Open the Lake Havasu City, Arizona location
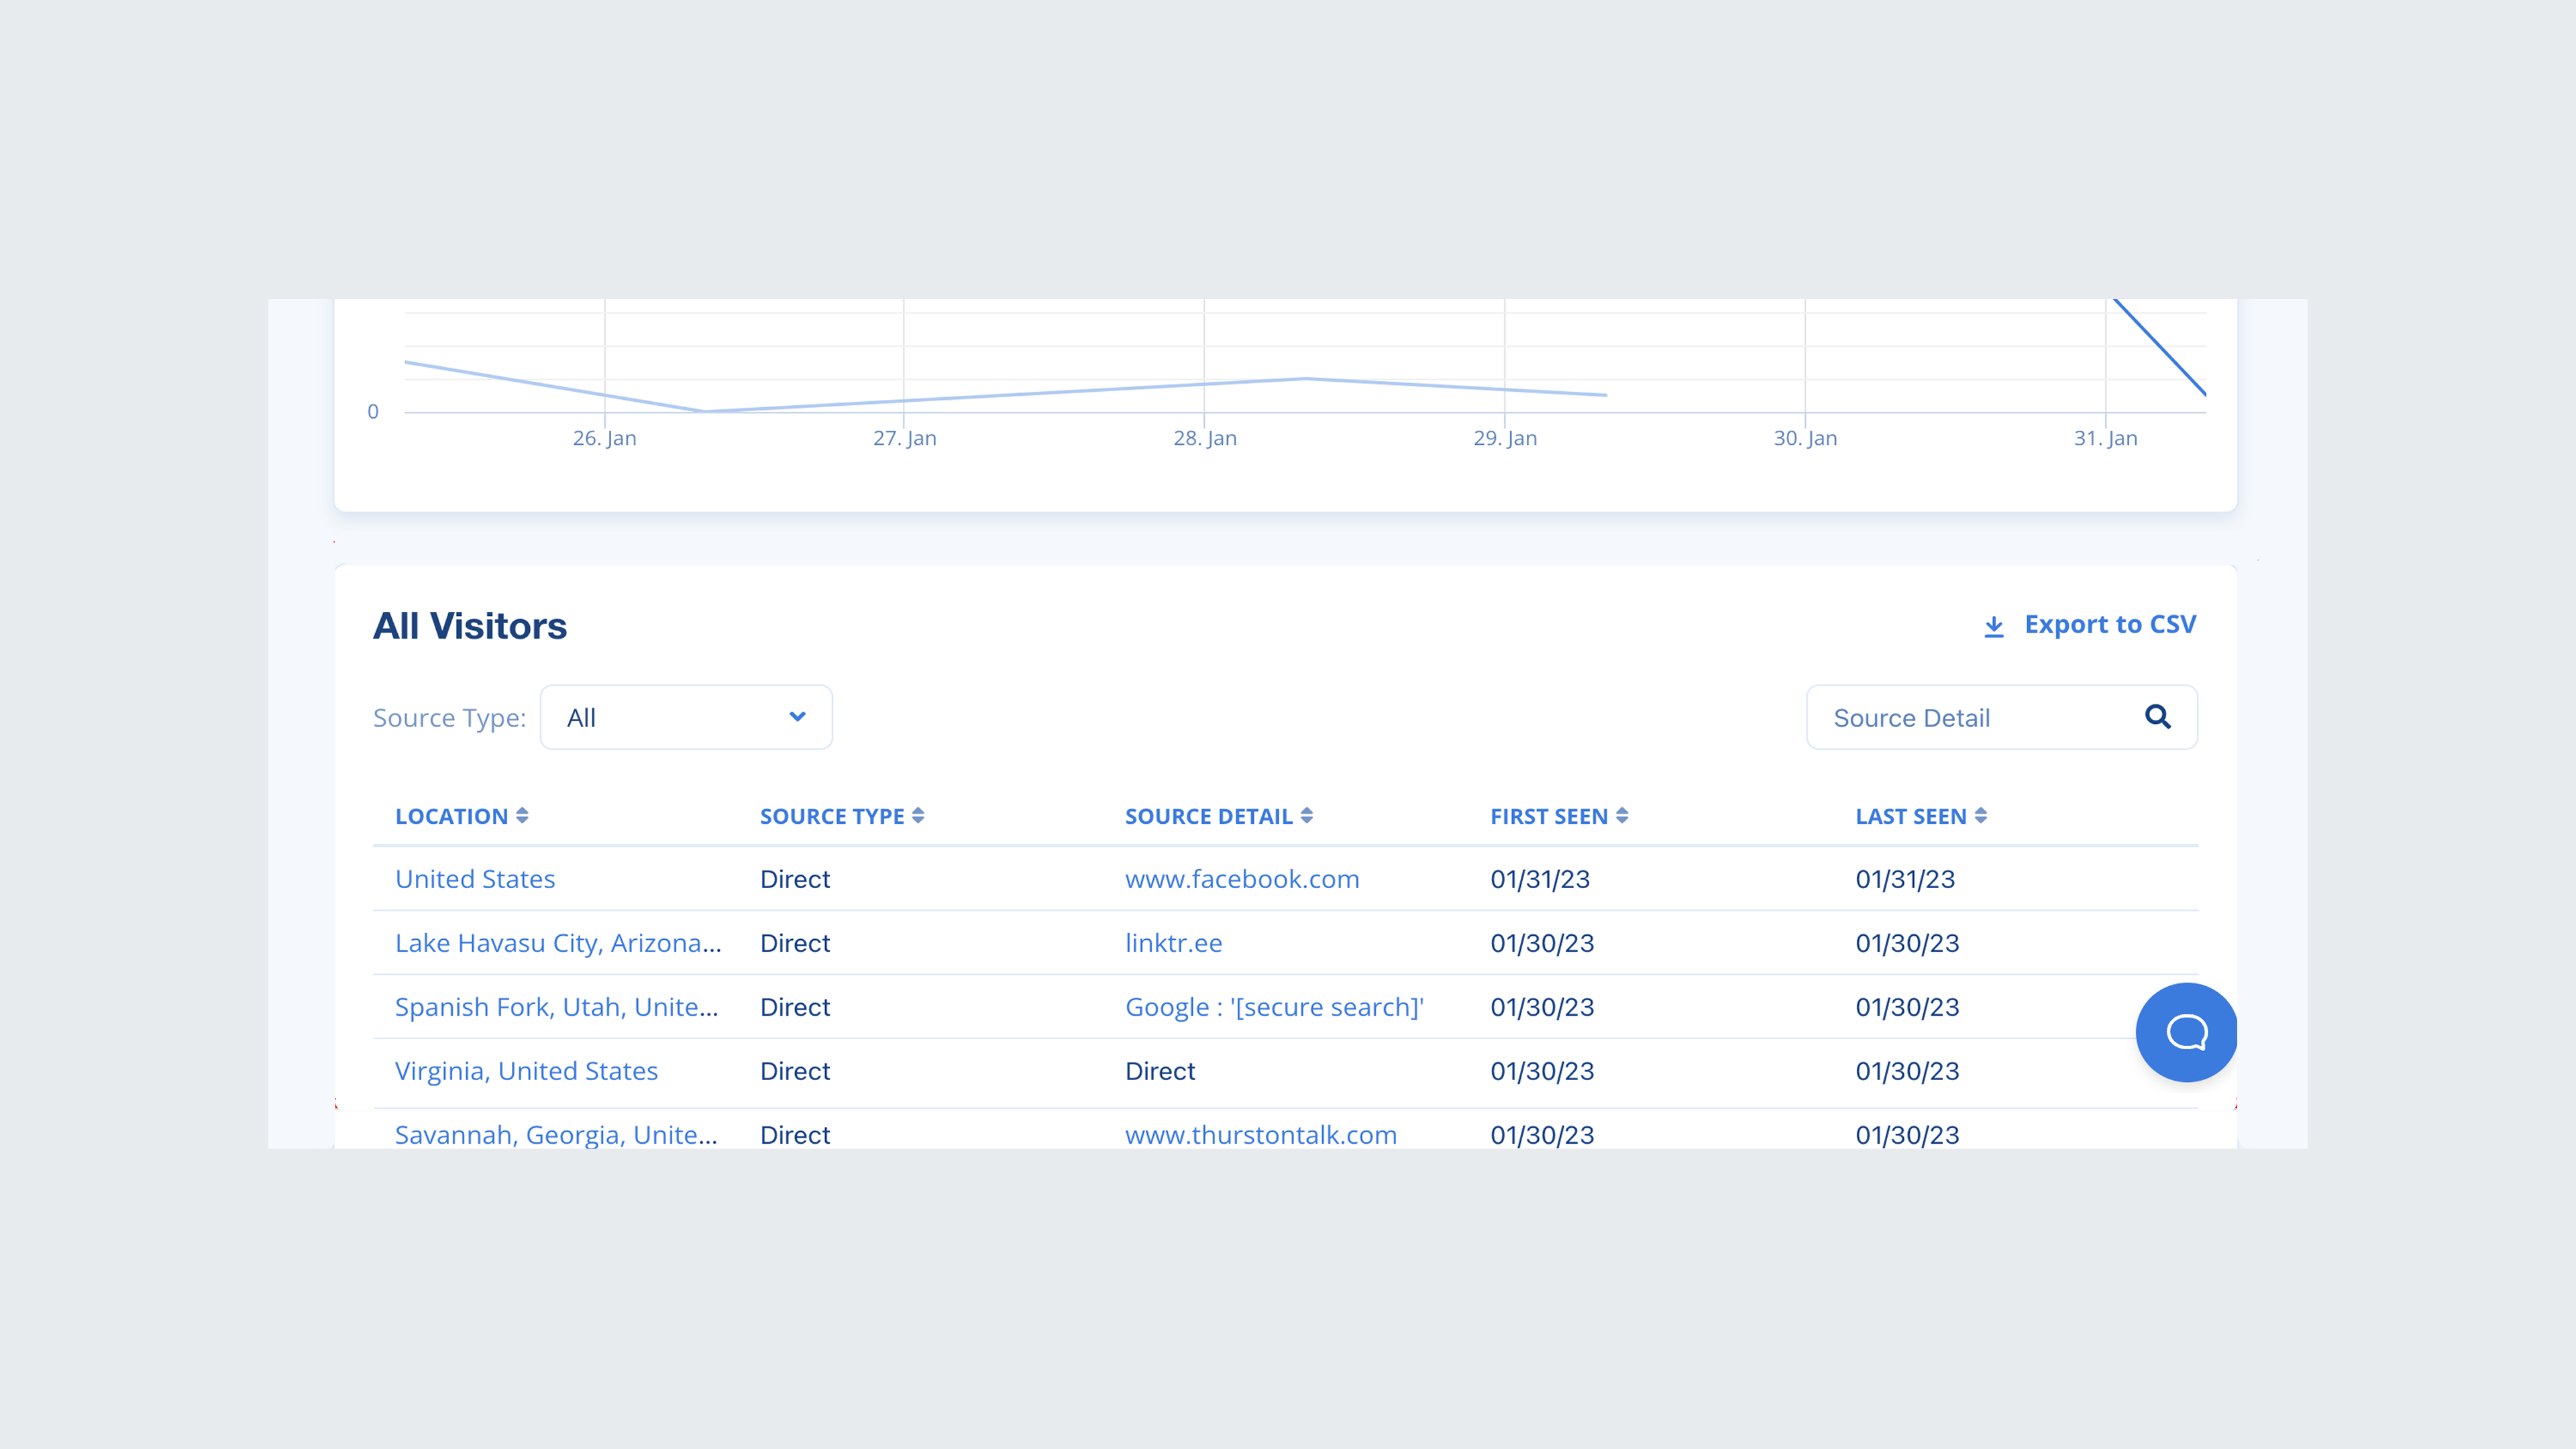Image resolution: width=2576 pixels, height=1449 pixels. point(557,943)
